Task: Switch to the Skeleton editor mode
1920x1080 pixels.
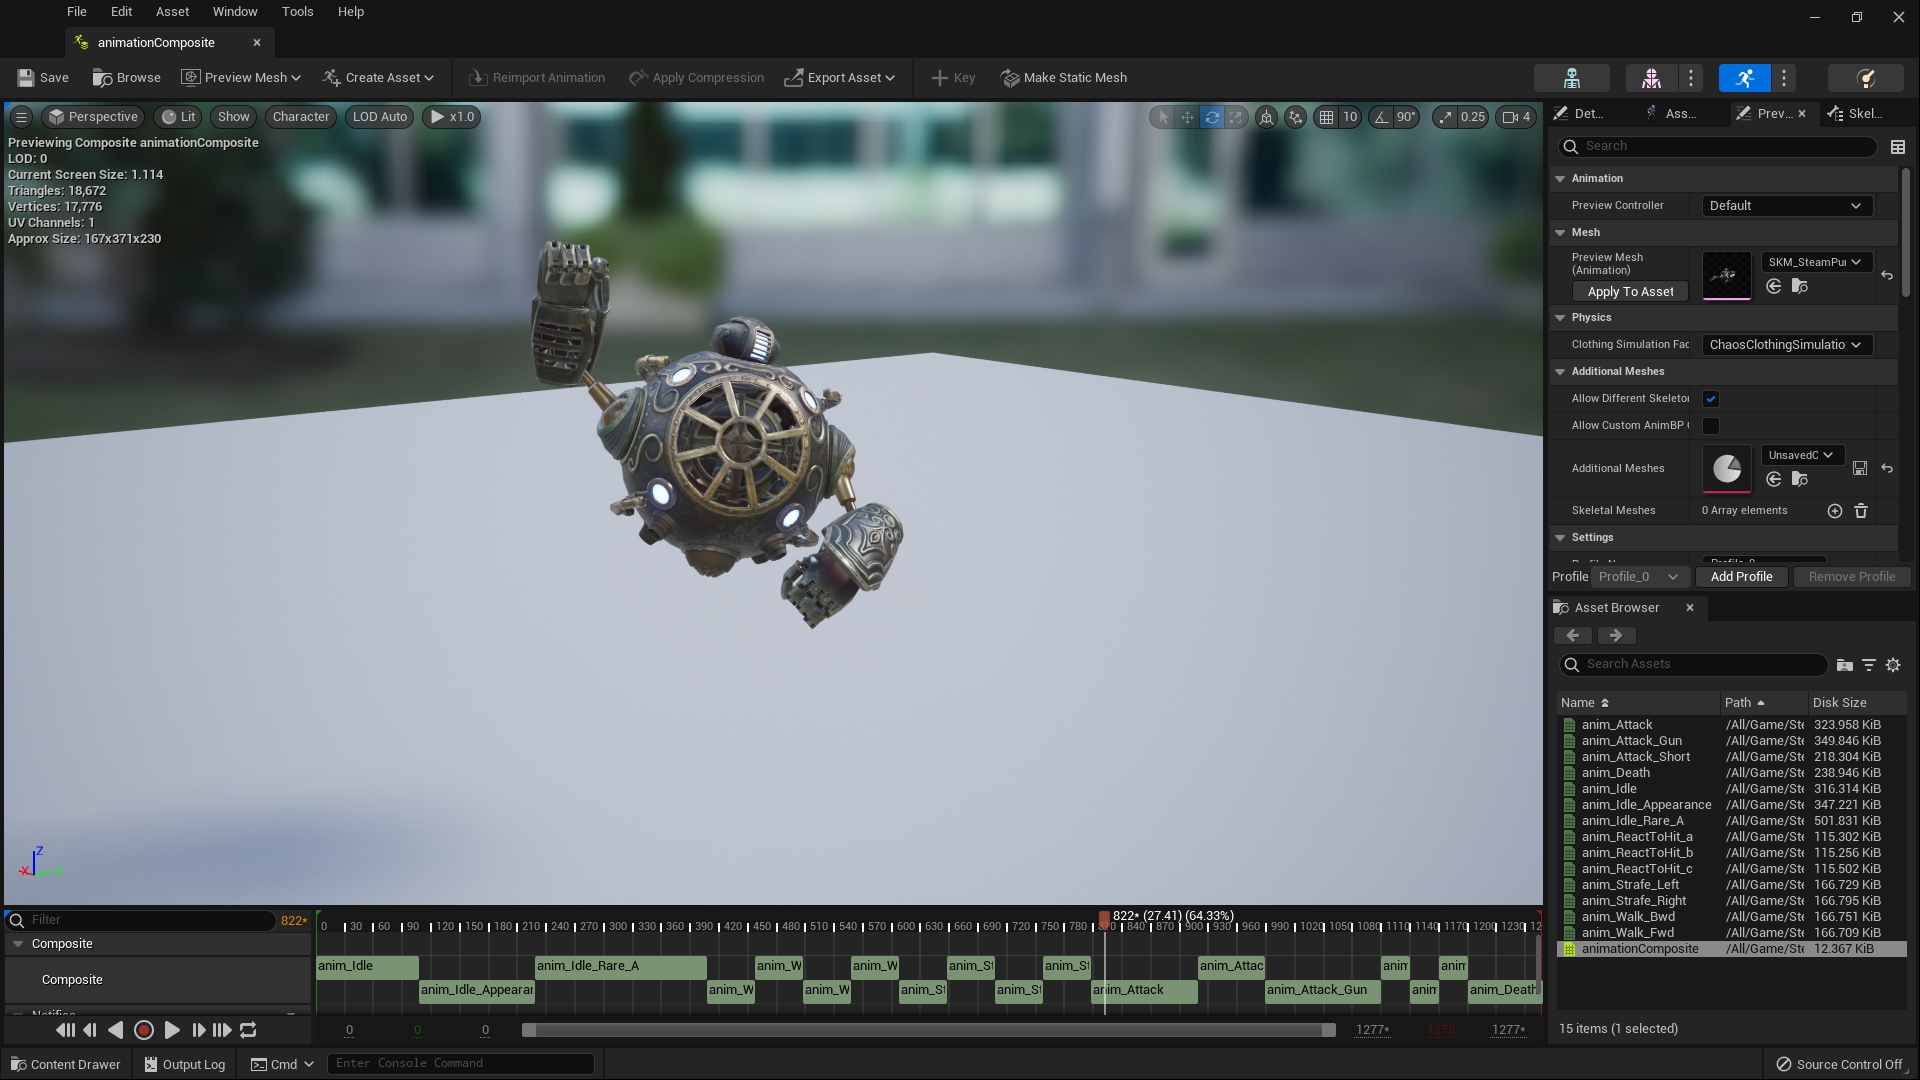Action: (1573, 77)
